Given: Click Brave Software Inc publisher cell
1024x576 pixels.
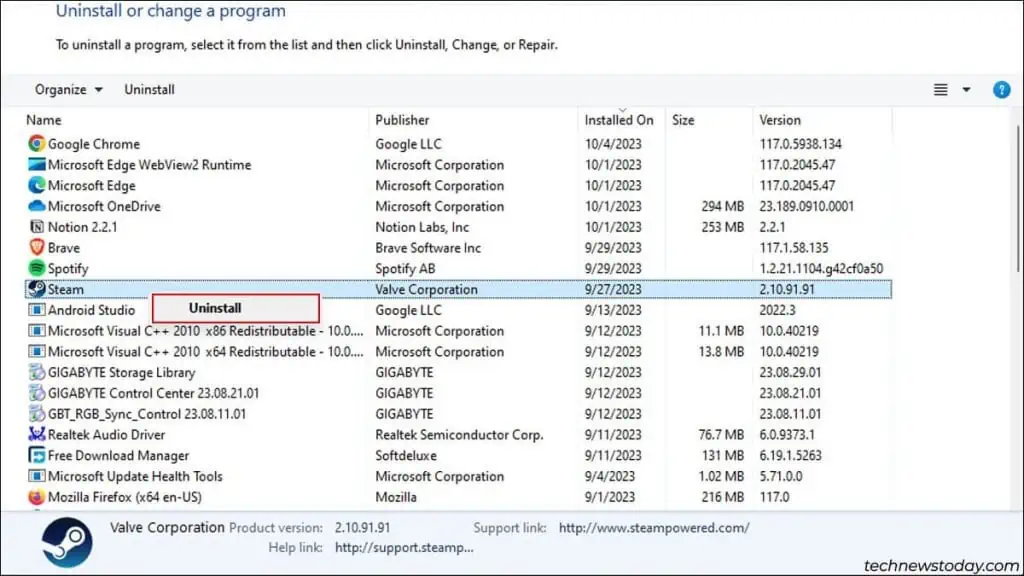Looking at the screenshot, I should pyautogui.click(x=428, y=248).
